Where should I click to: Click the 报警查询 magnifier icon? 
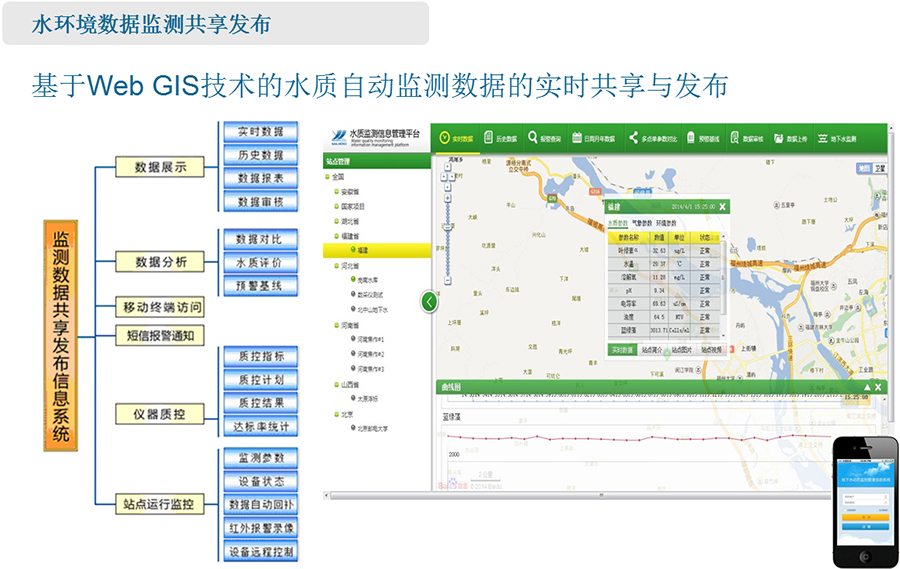pyautogui.click(x=534, y=138)
